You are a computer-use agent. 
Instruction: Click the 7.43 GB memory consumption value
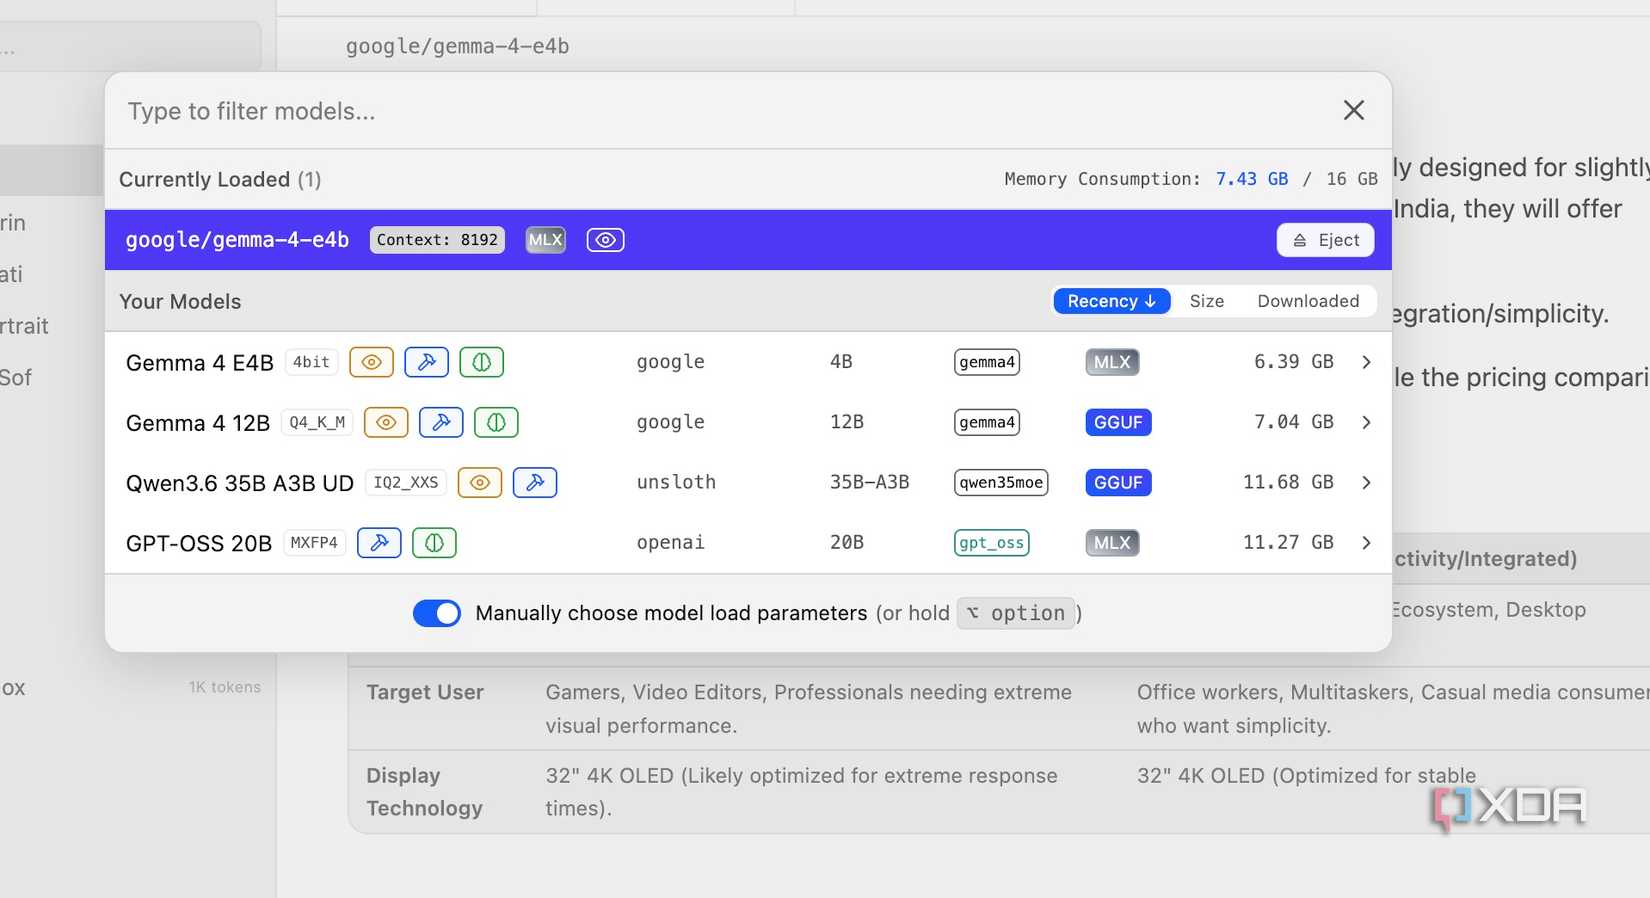1252,179
